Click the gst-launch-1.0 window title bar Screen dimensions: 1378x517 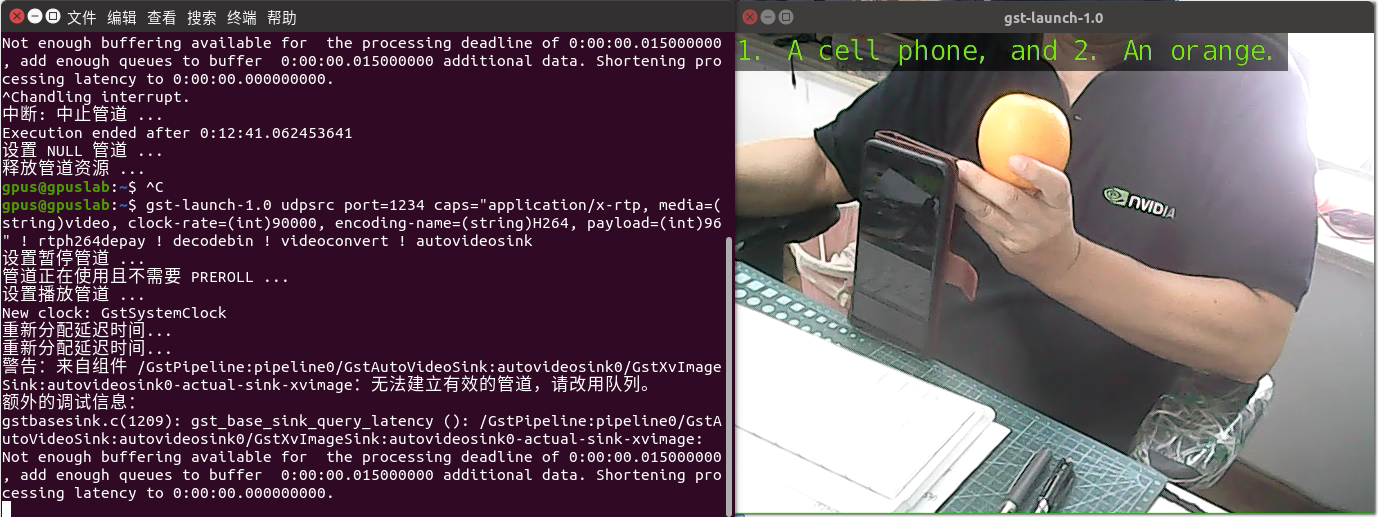click(x=1054, y=17)
